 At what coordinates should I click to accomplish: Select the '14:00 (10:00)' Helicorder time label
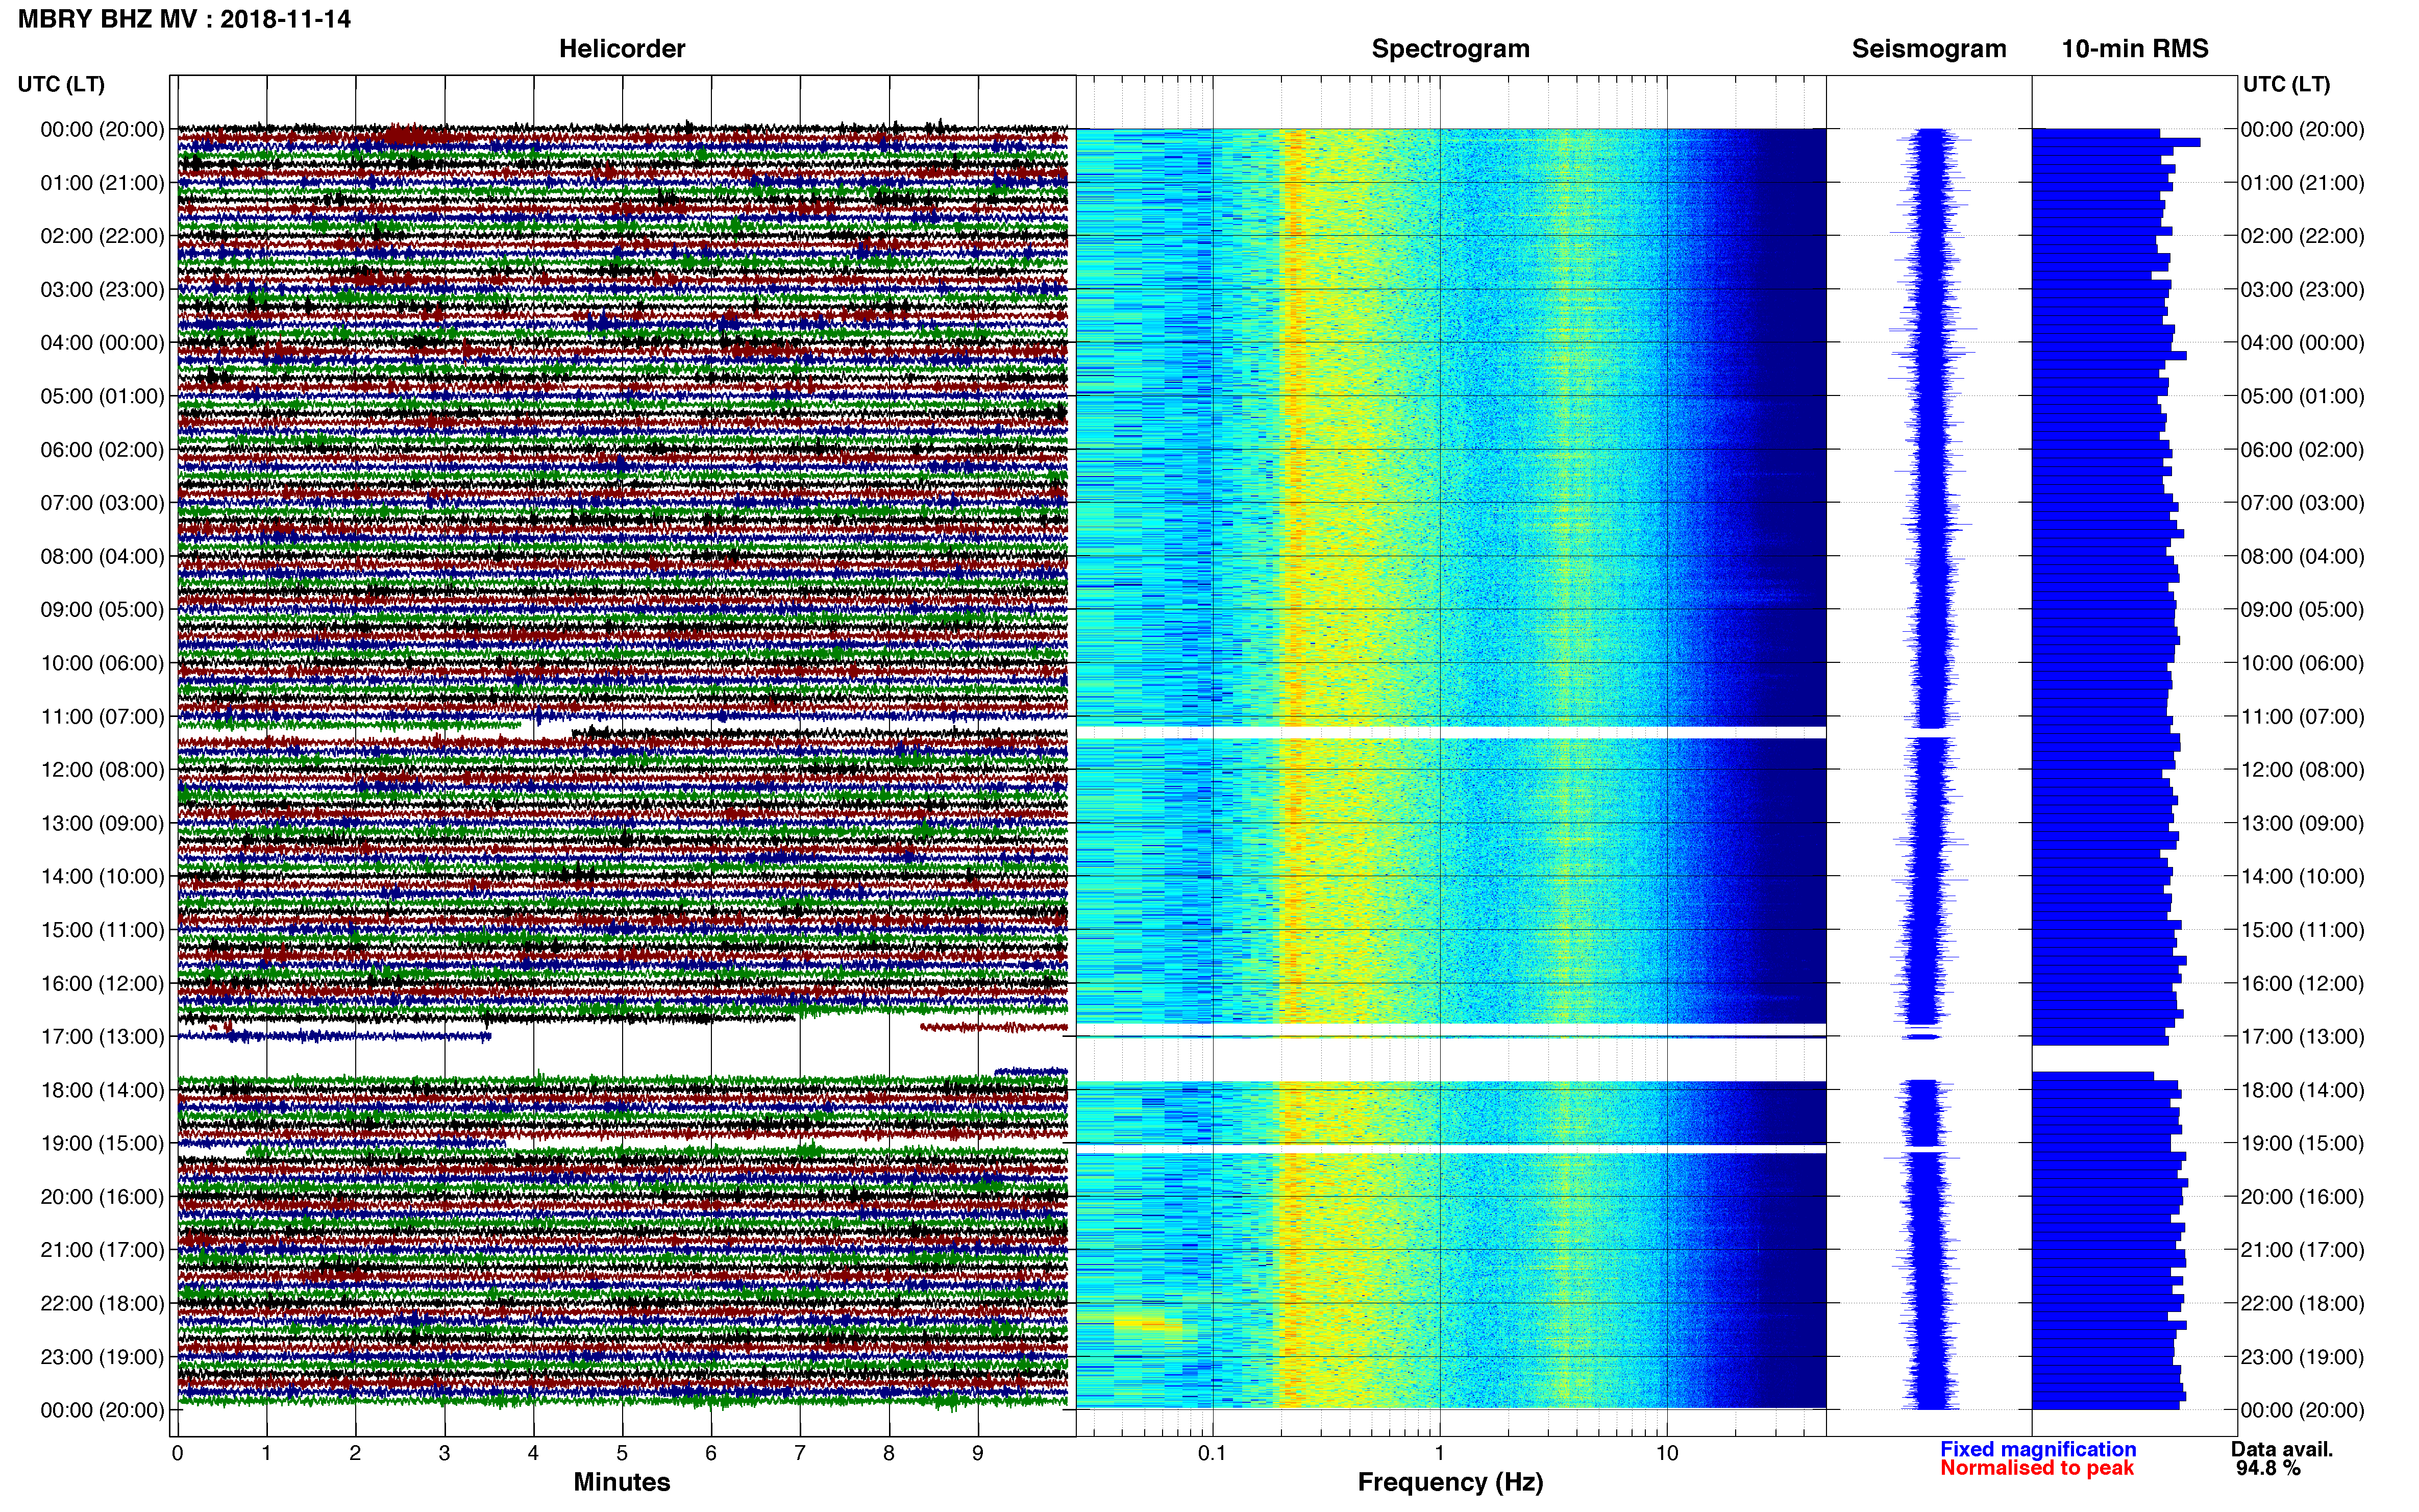pyautogui.click(x=102, y=877)
